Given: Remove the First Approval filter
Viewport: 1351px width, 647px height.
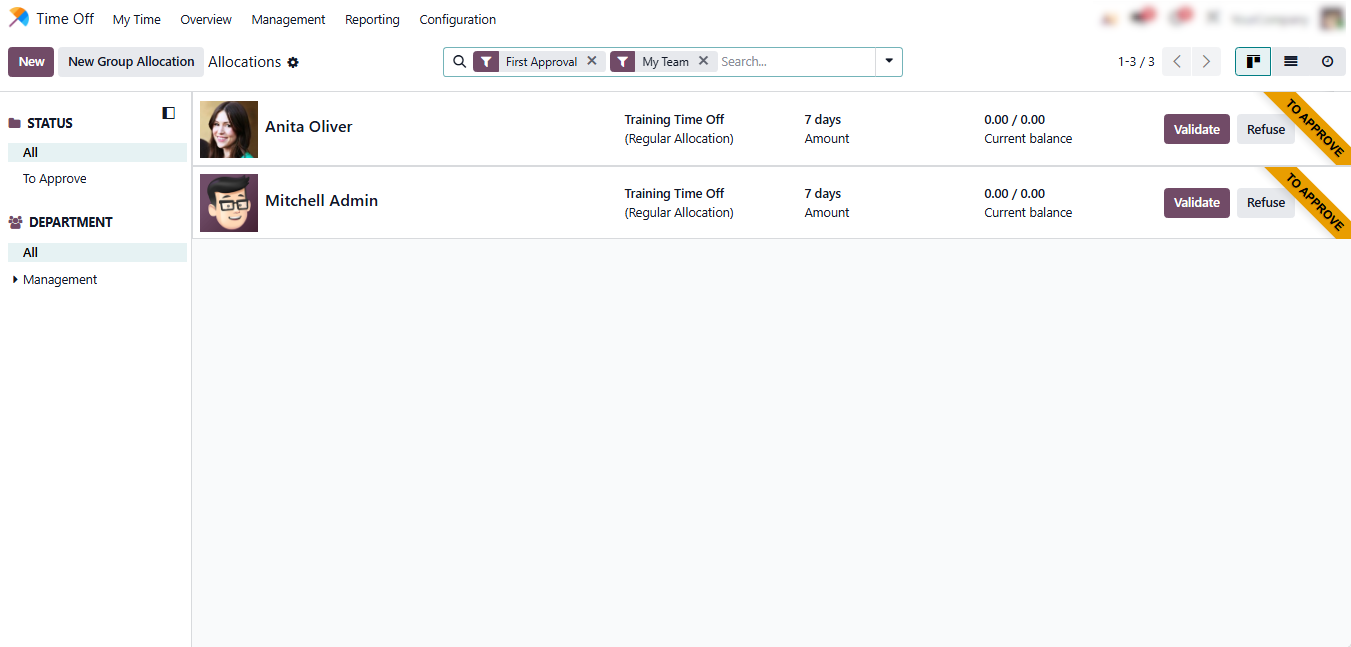Looking at the screenshot, I should [x=592, y=61].
